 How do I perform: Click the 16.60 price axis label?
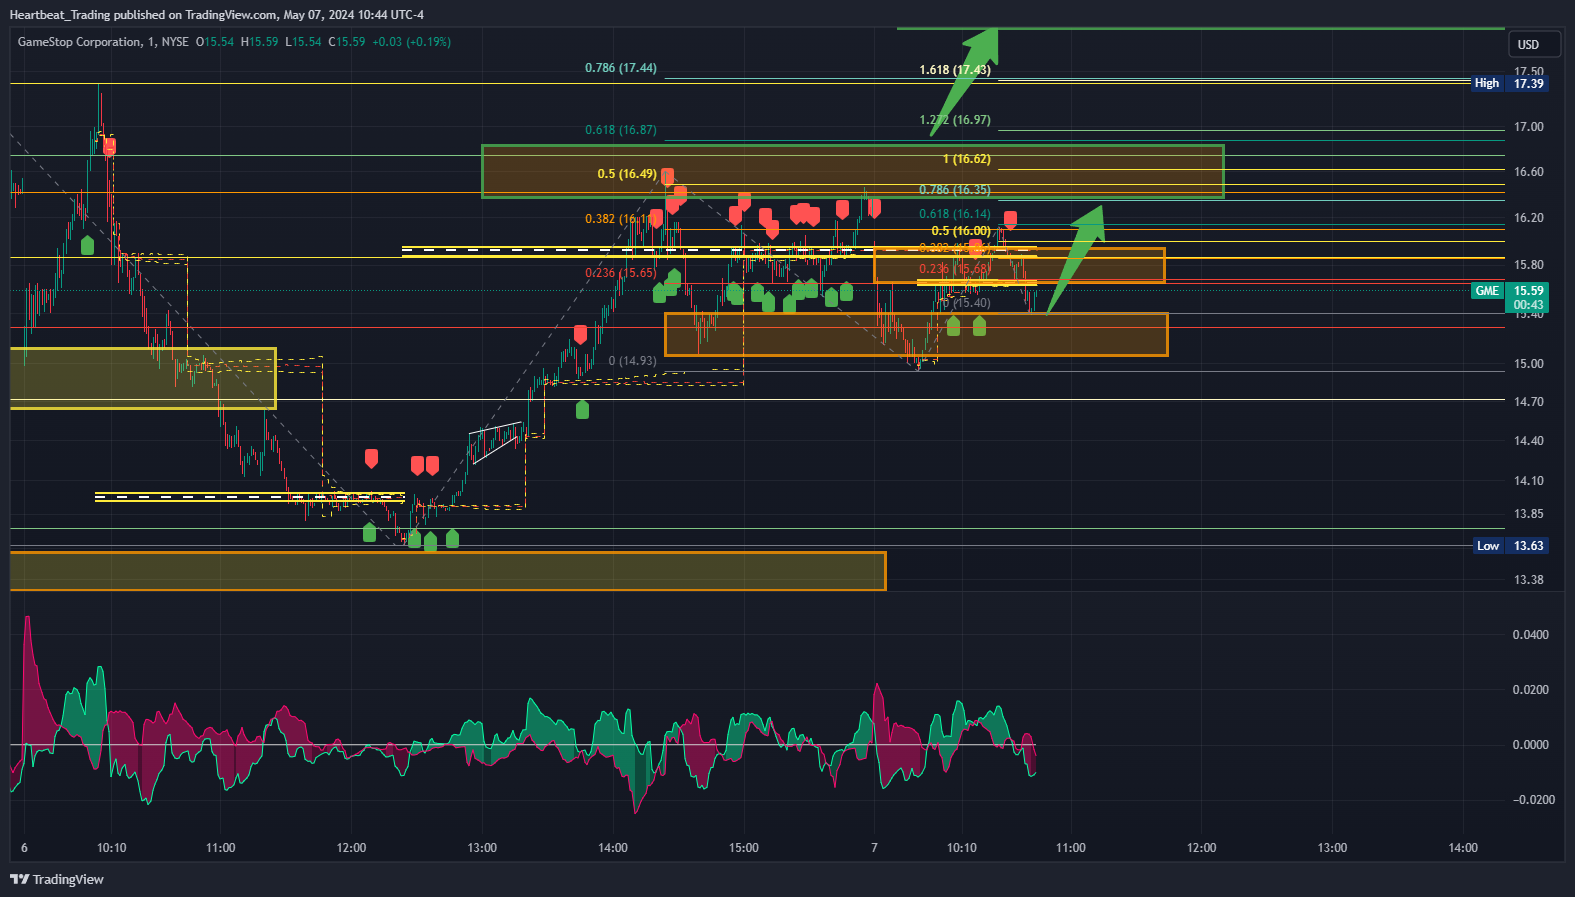[x=1528, y=172]
